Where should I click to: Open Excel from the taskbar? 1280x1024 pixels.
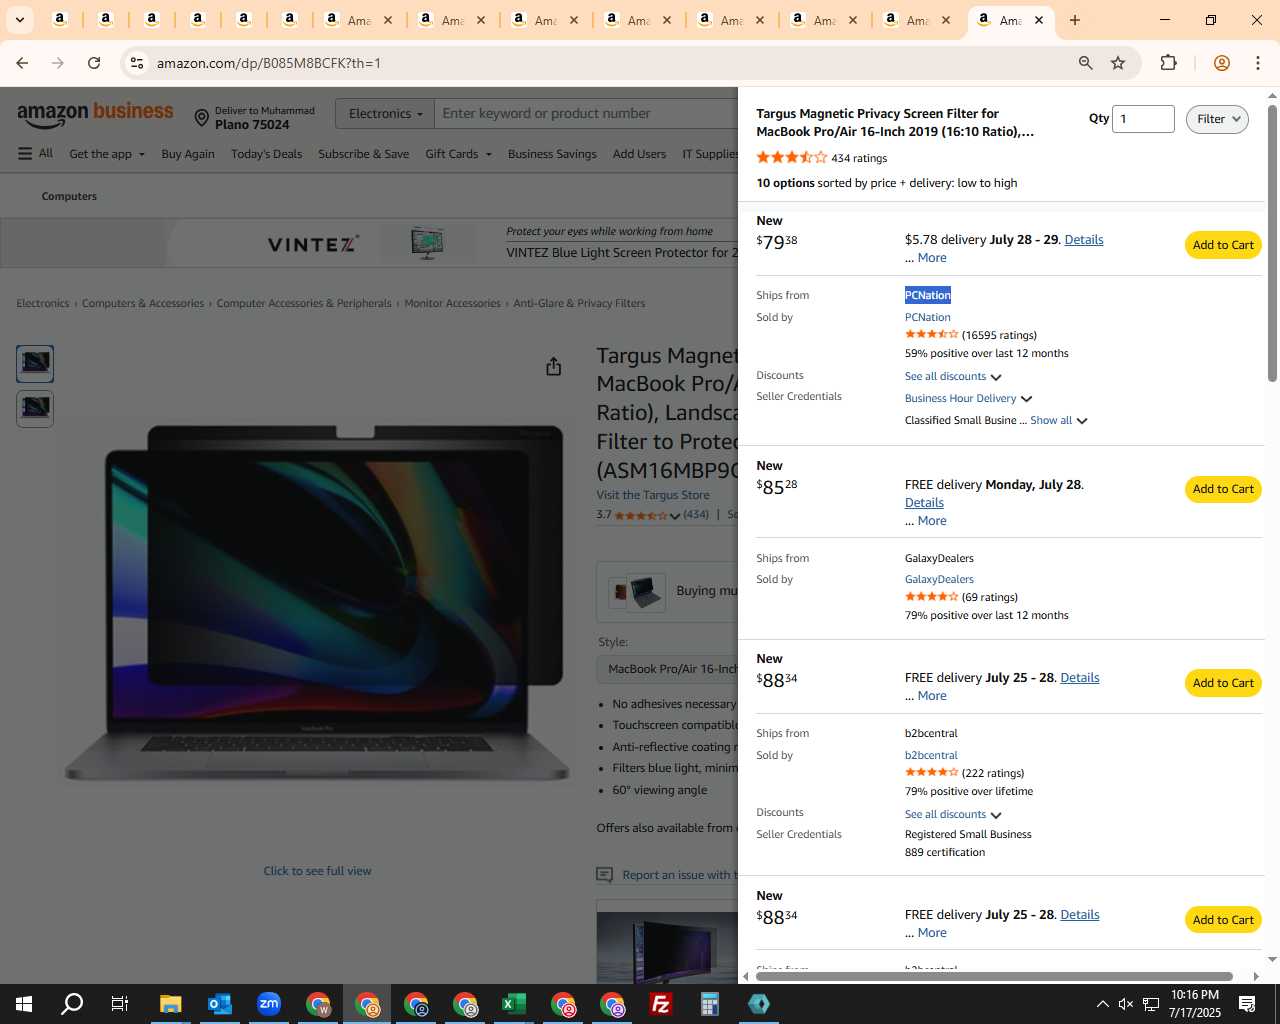click(x=513, y=1004)
